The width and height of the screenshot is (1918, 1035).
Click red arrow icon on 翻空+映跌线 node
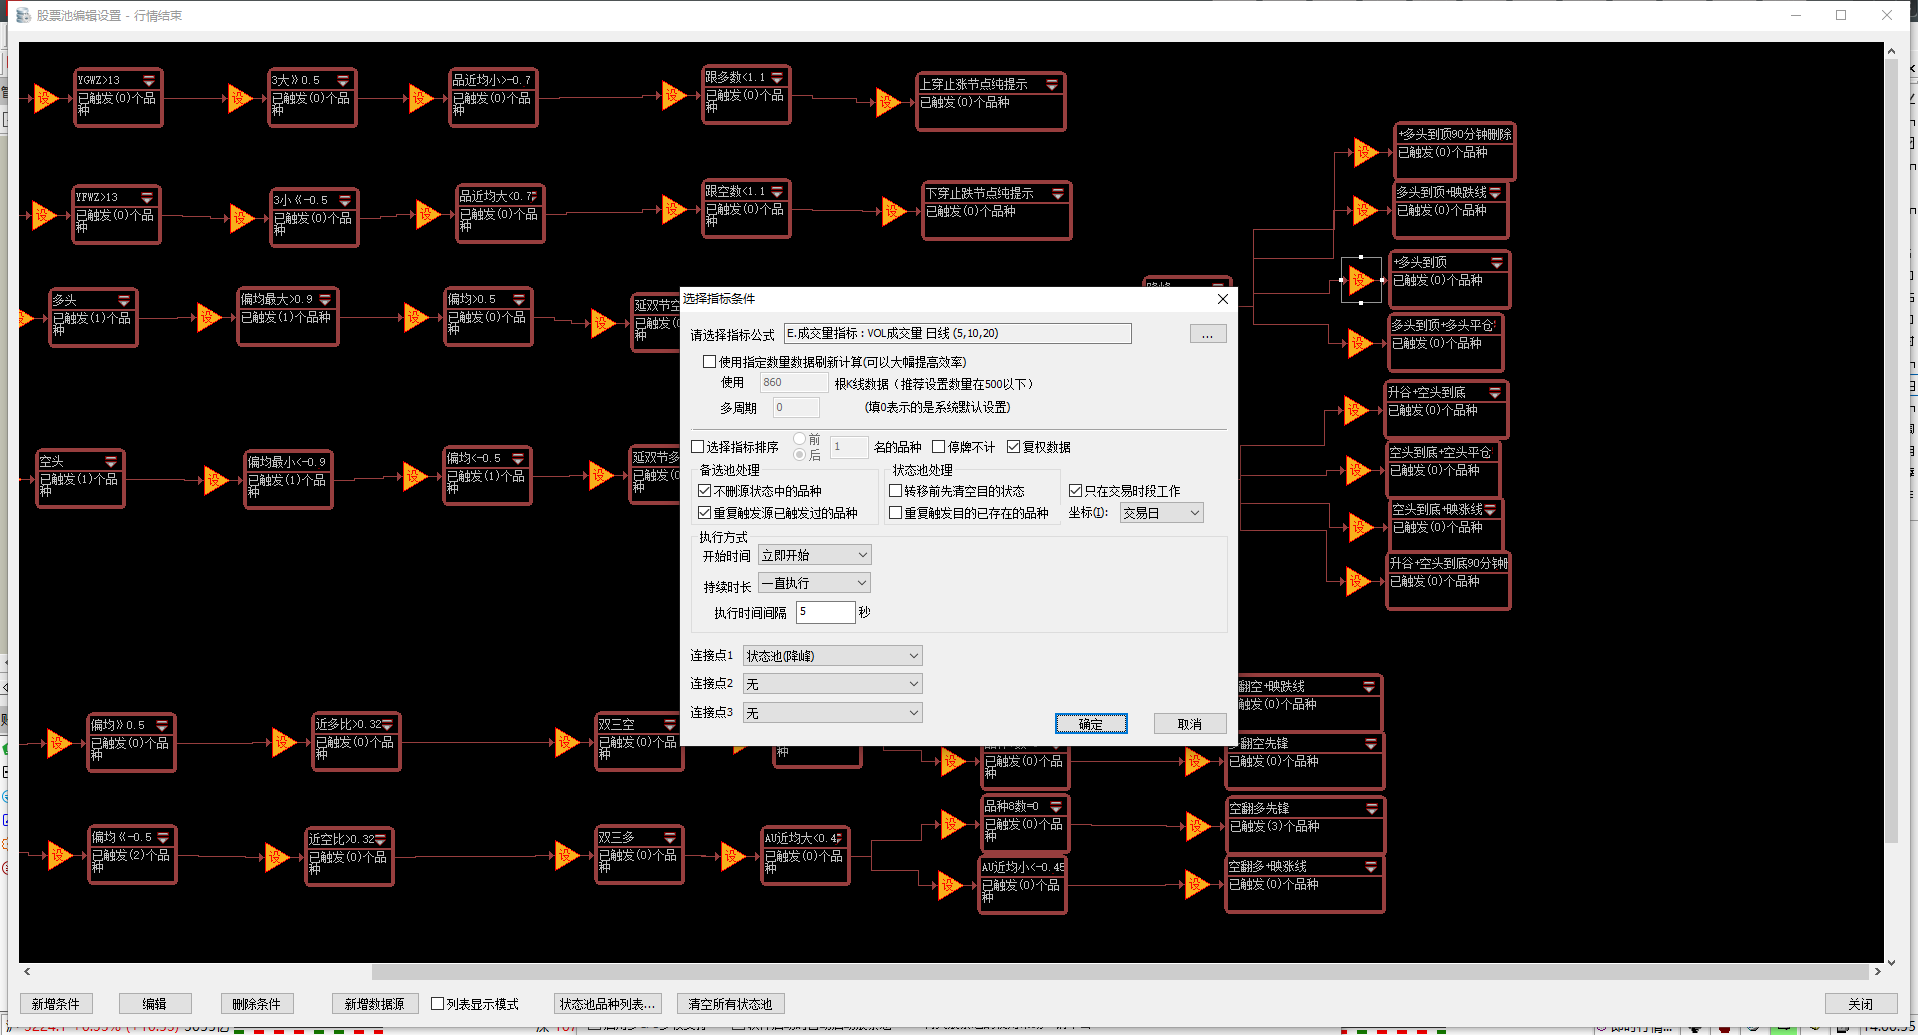coord(1369,687)
